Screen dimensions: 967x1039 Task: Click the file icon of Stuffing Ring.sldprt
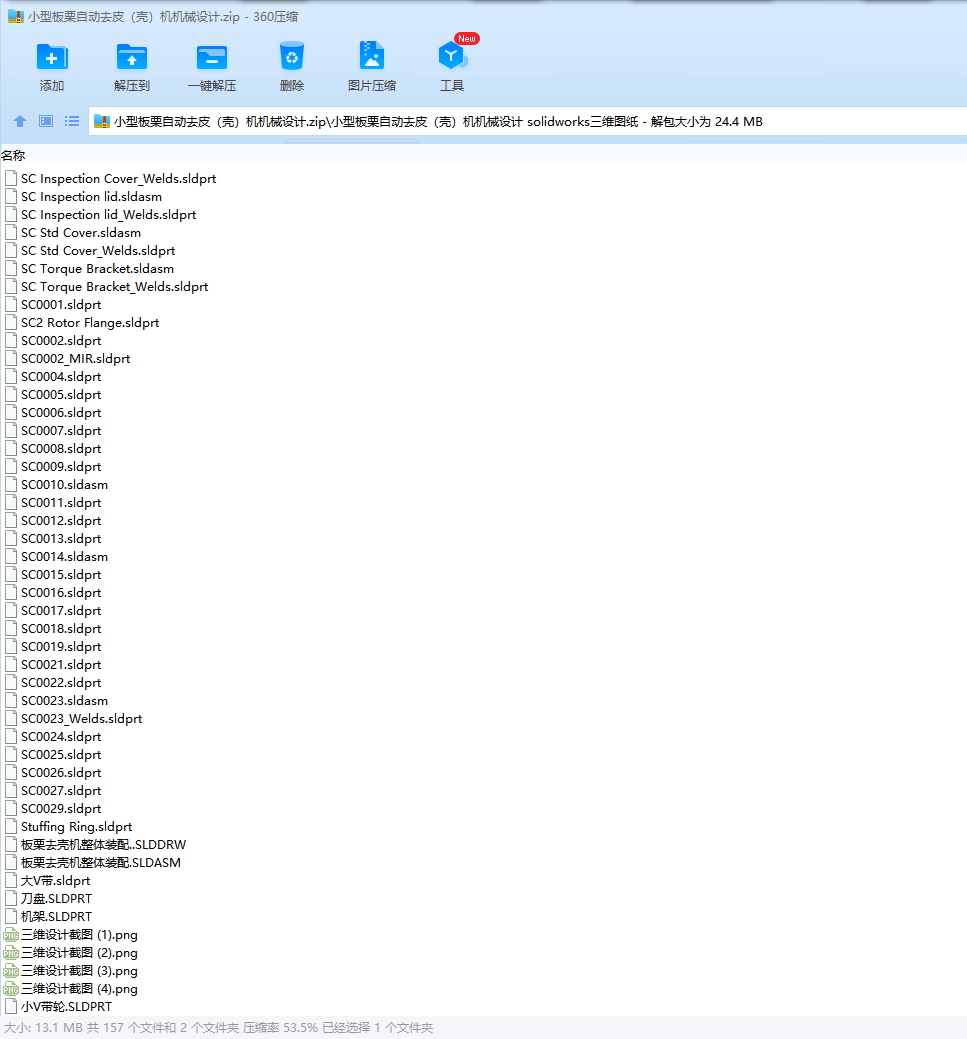pyautogui.click(x=11, y=826)
